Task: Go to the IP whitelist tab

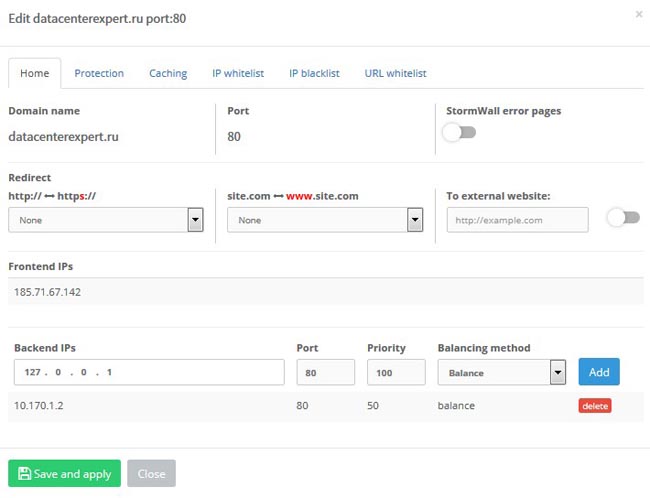Action: pyautogui.click(x=238, y=73)
